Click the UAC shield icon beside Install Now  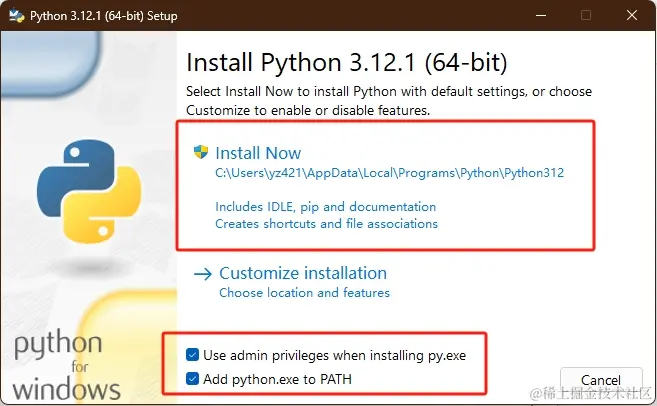point(201,152)
